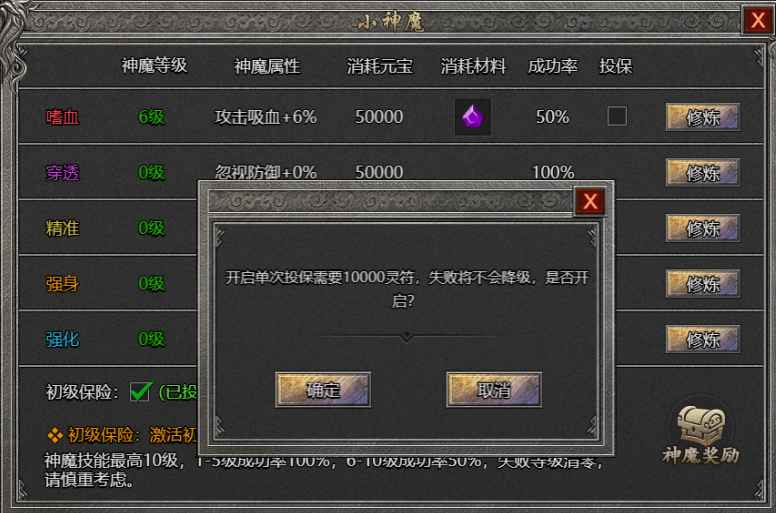The height and width of the screenshot is (513, 776).
Task: Cancel using the 取消 button
Action: 493,390
